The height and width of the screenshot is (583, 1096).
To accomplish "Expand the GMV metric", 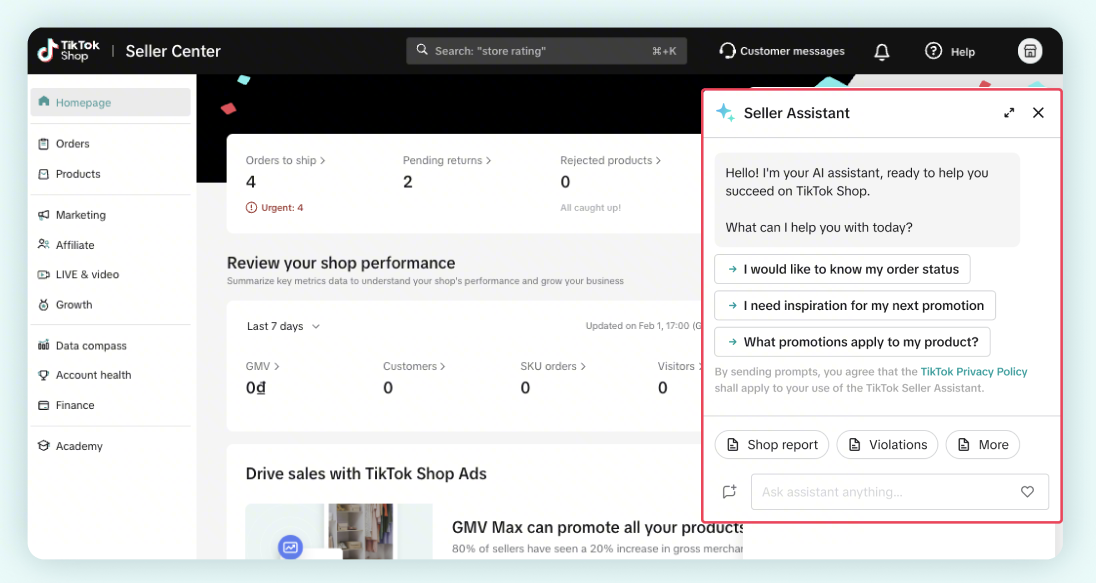I will [262, 366].
